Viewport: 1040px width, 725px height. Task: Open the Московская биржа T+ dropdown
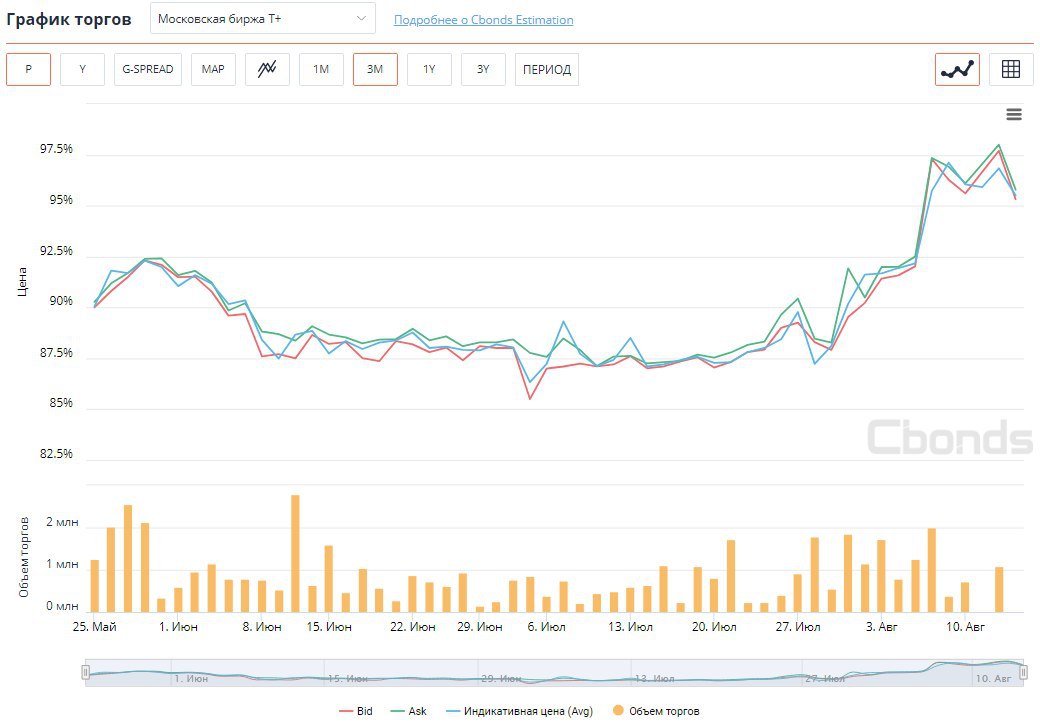click(262, 19)
